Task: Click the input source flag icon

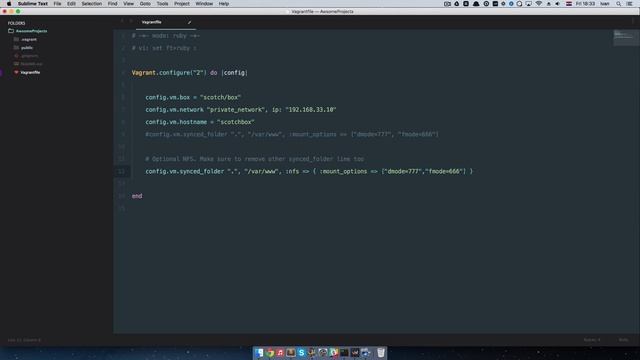Action: [x=569, y=4]
